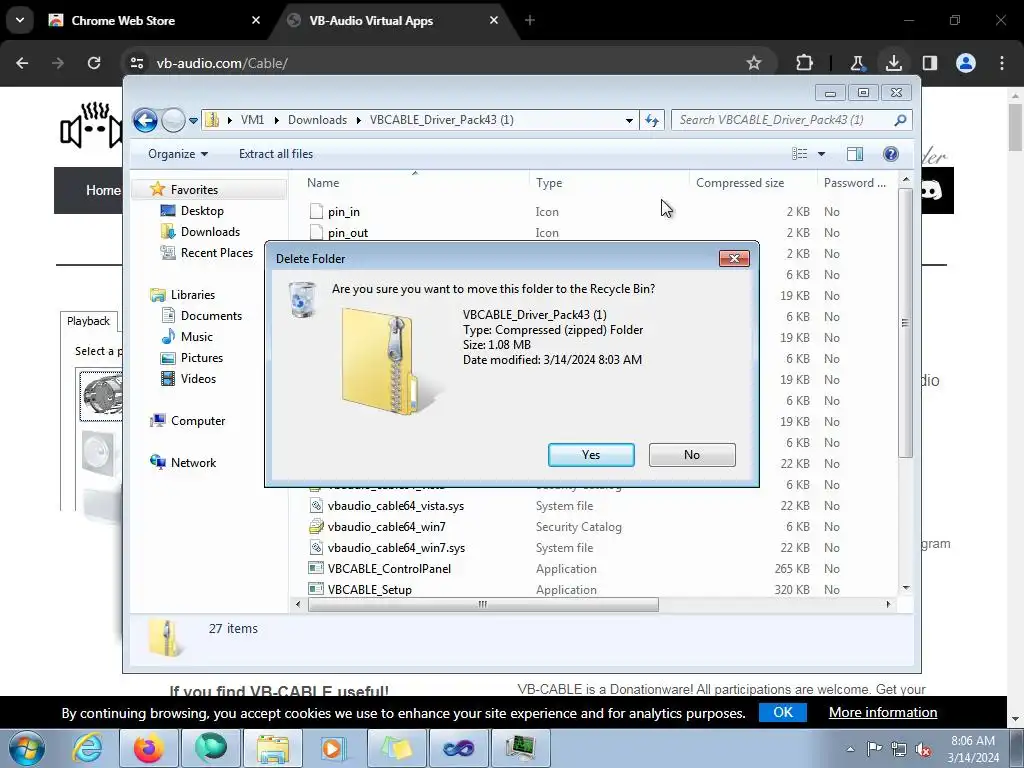Viewport: 1024px width, 768px height.
Task: Go back in Chrome
Action: 22,63
